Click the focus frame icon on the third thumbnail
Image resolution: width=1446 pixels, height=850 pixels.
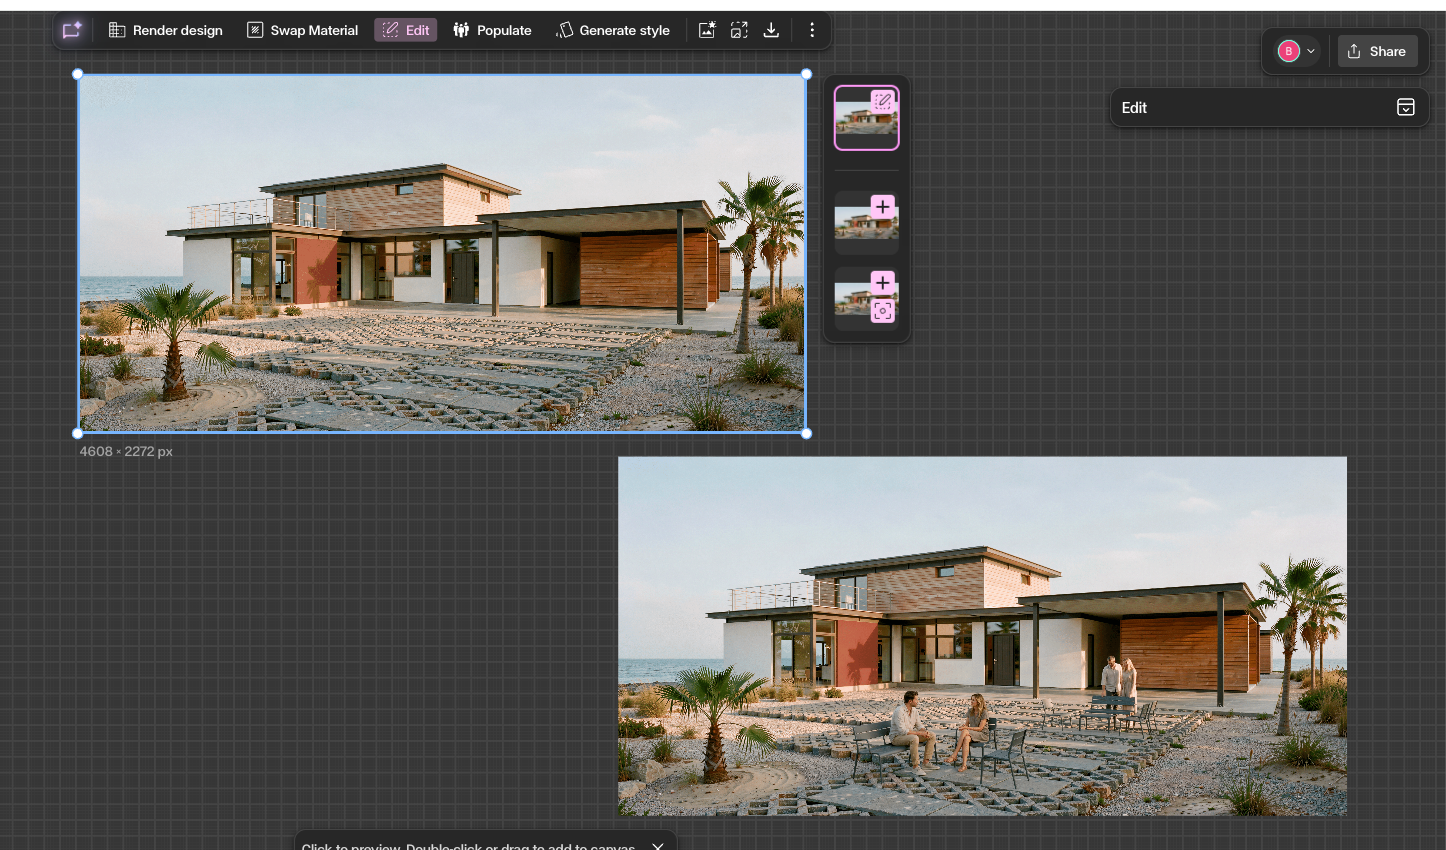[882, 311]
